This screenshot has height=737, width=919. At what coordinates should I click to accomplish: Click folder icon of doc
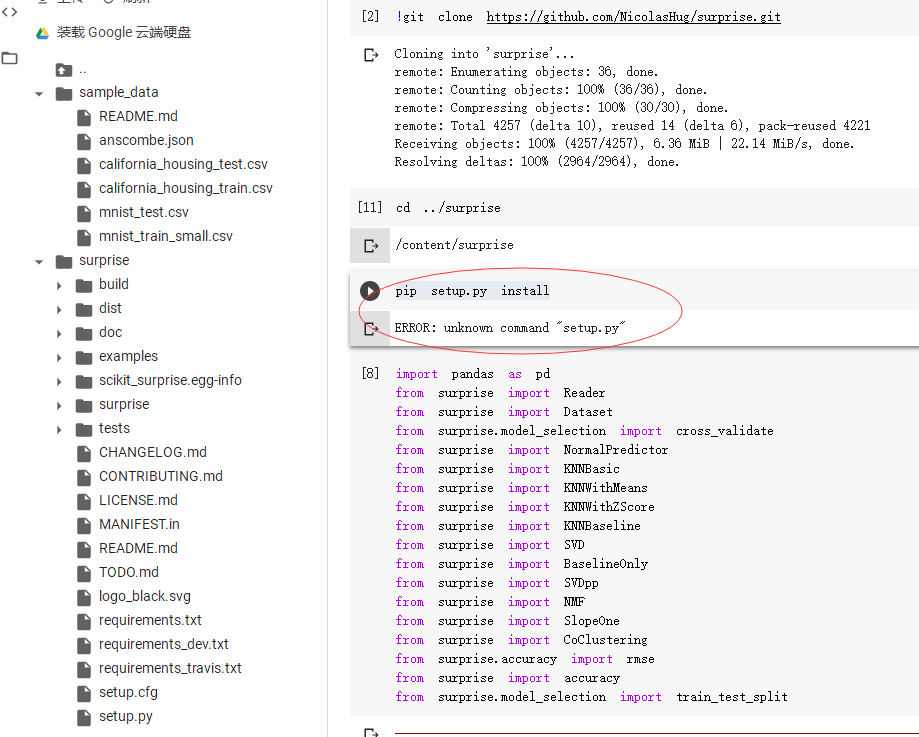click(84, 334)
